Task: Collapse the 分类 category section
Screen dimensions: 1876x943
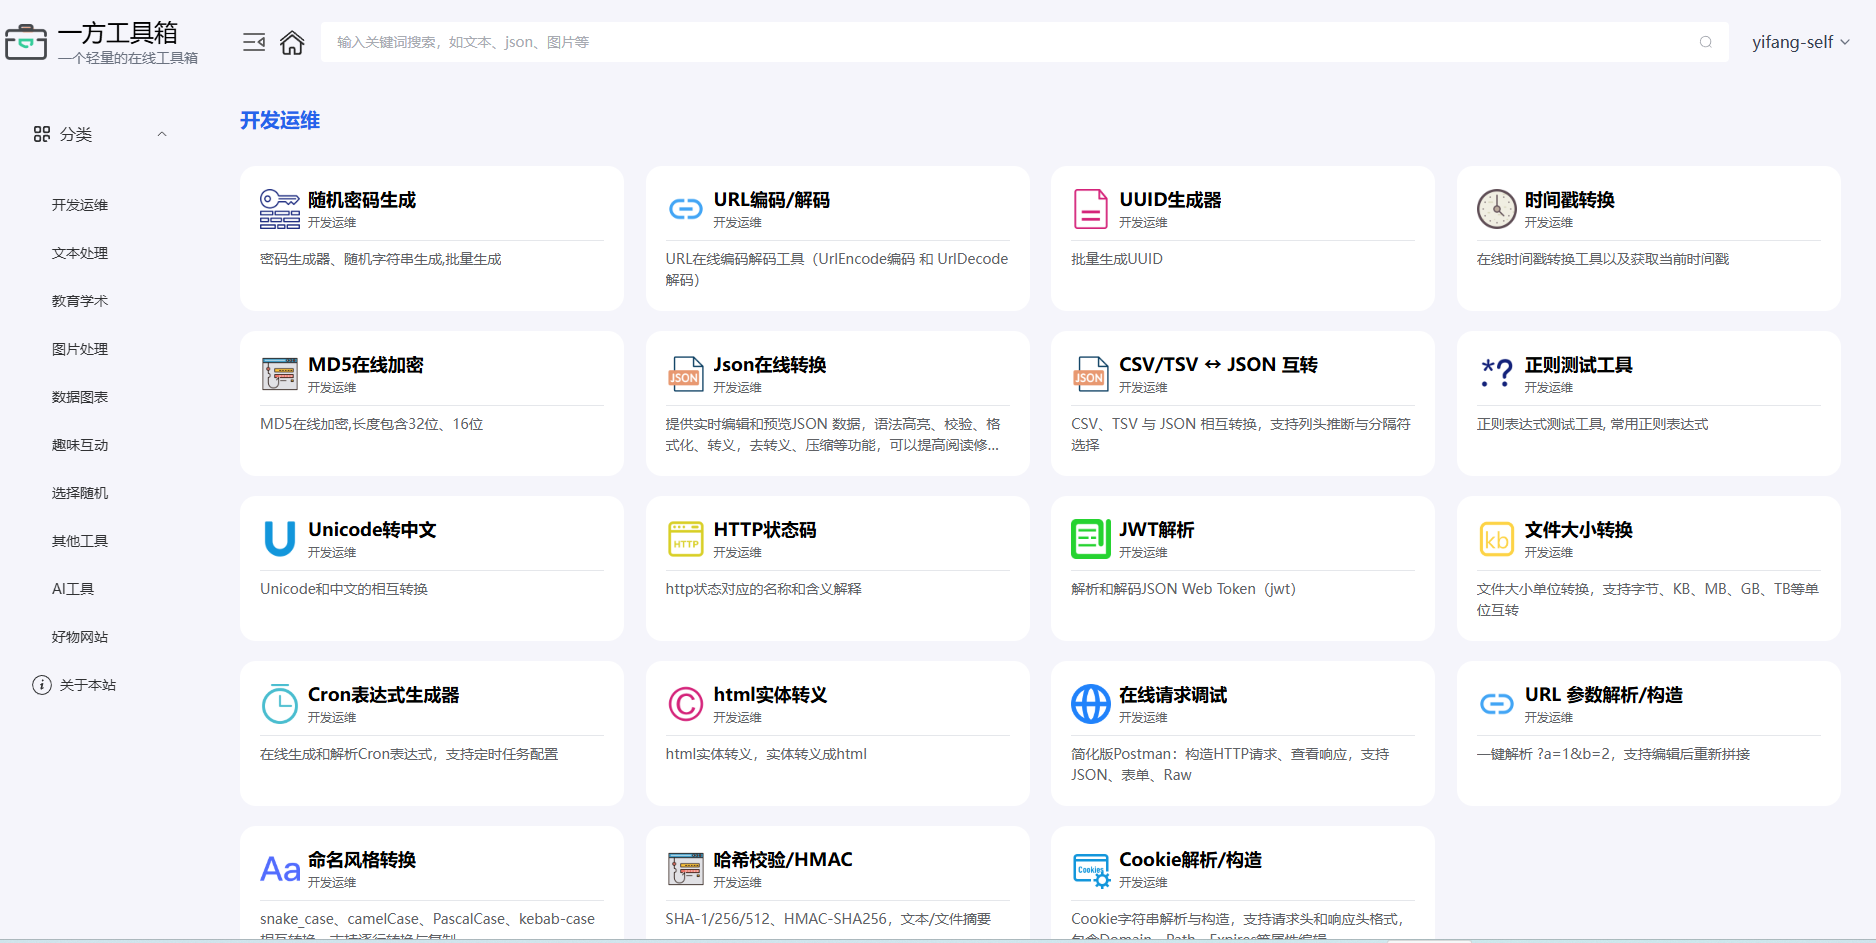Action: coord(162,134)
